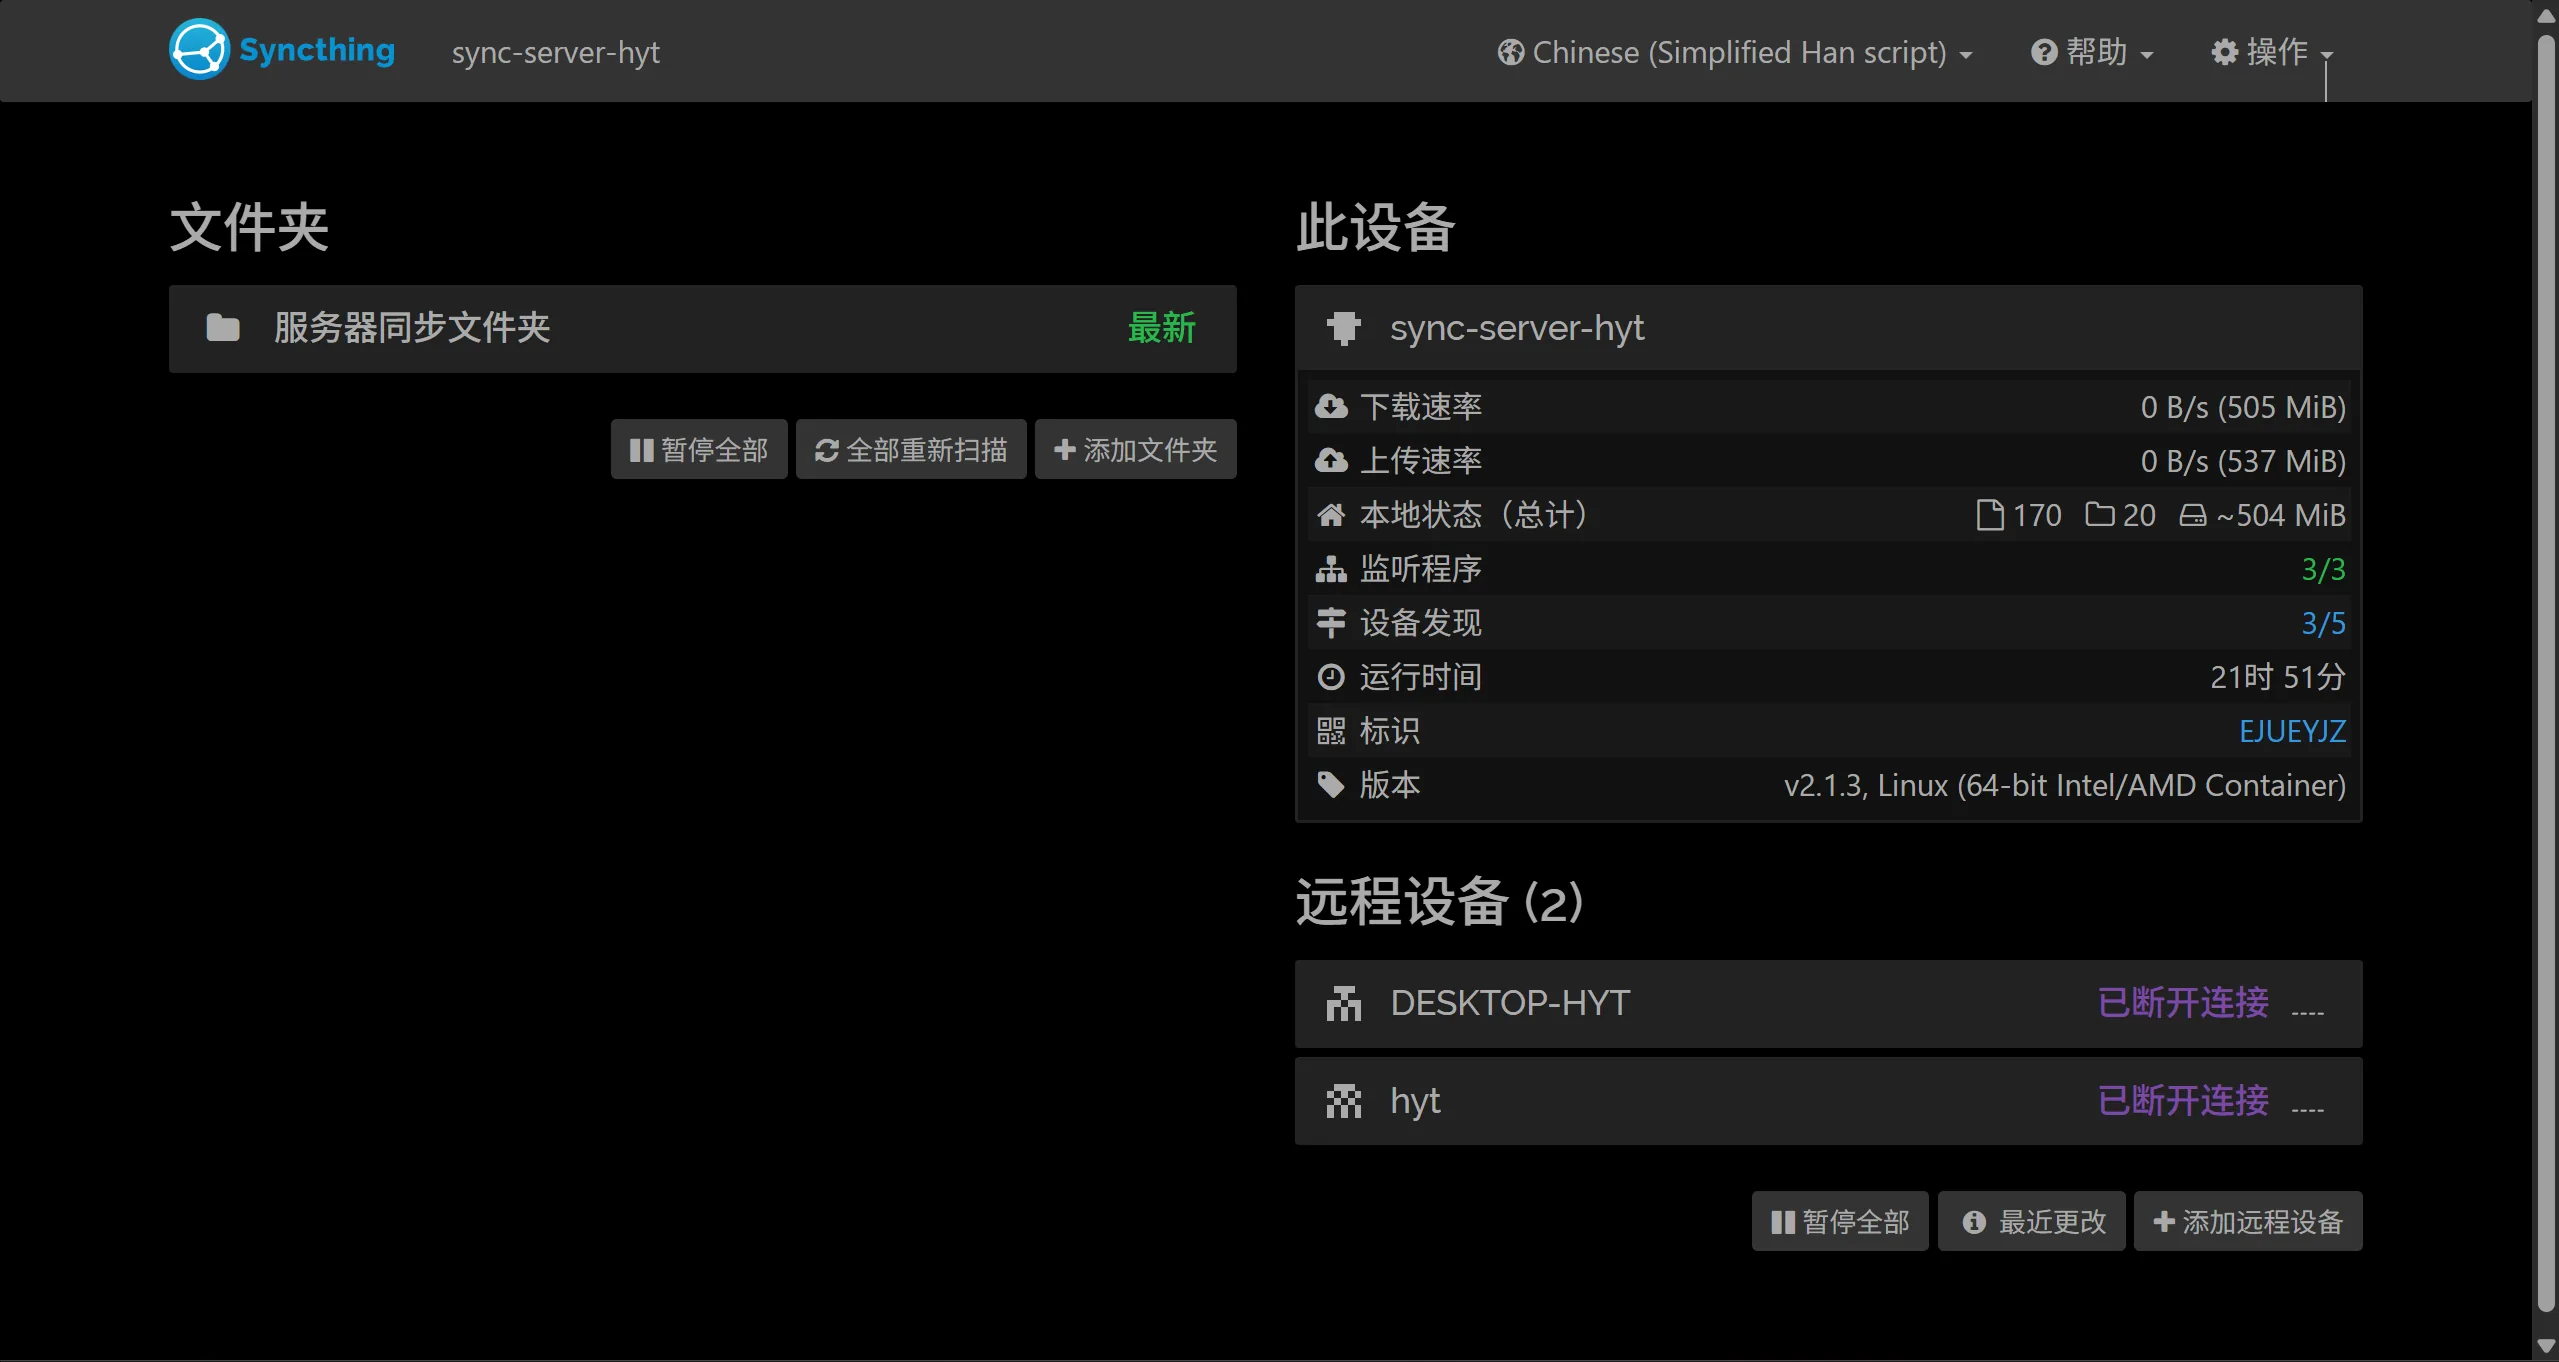
Task: Click the tag icon next to 版本
Action: (1331, 785)
